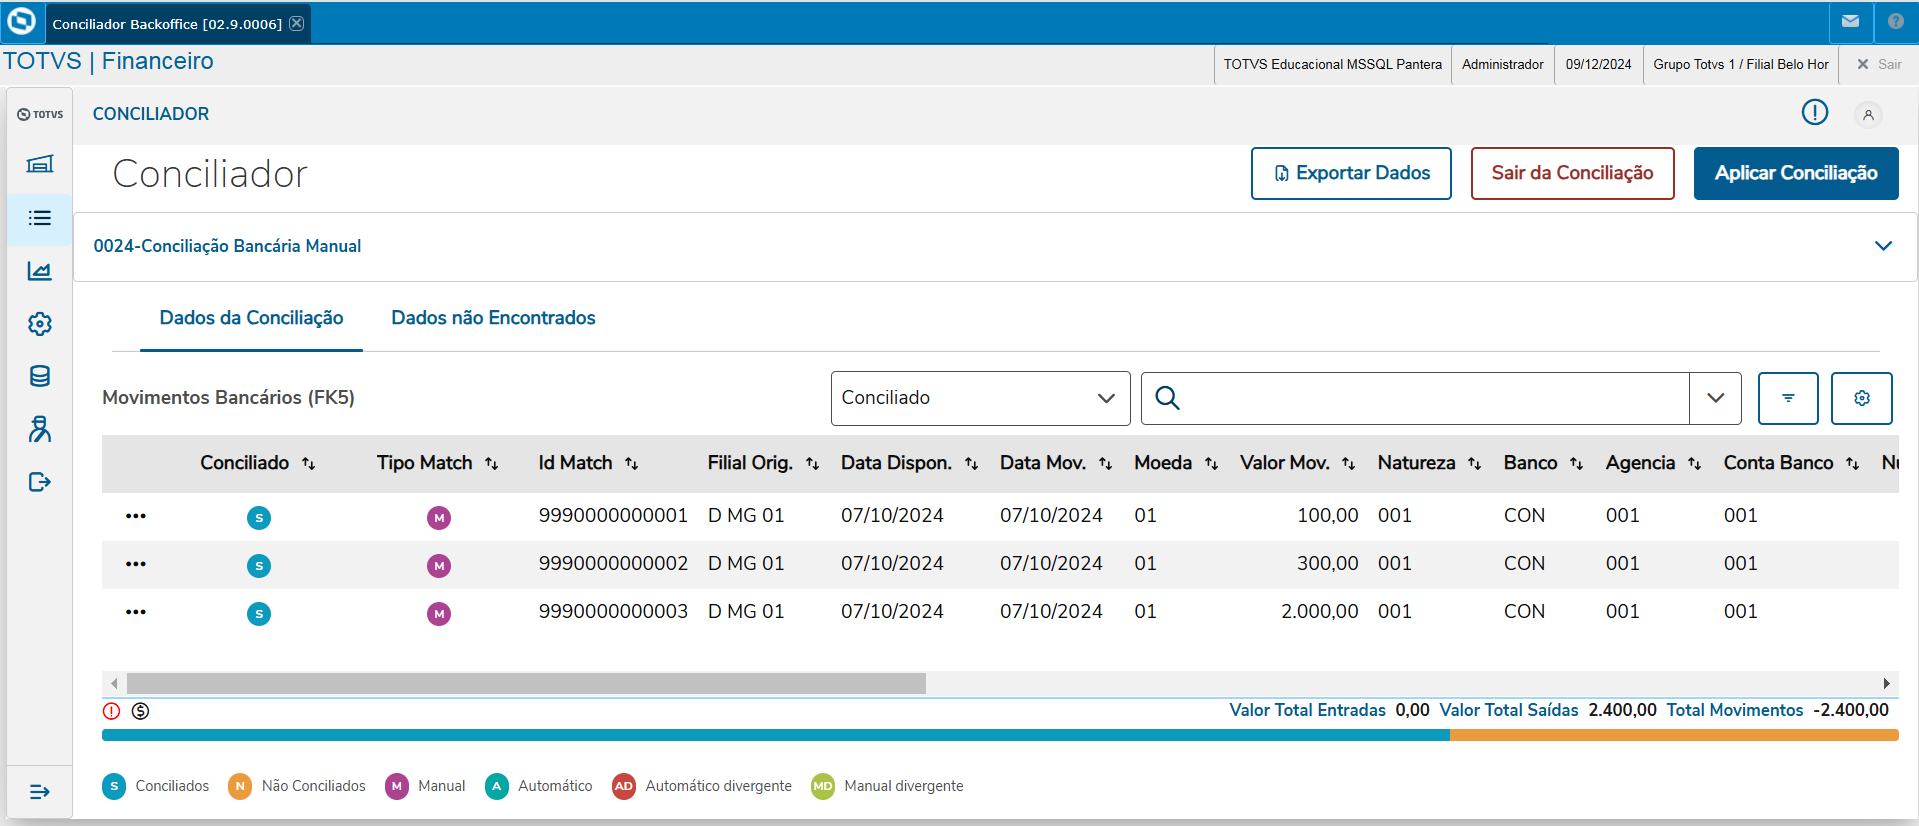1919x826 pixels.
Task: Click Exportar Dados button
Action: click(x=1351, y=174)
